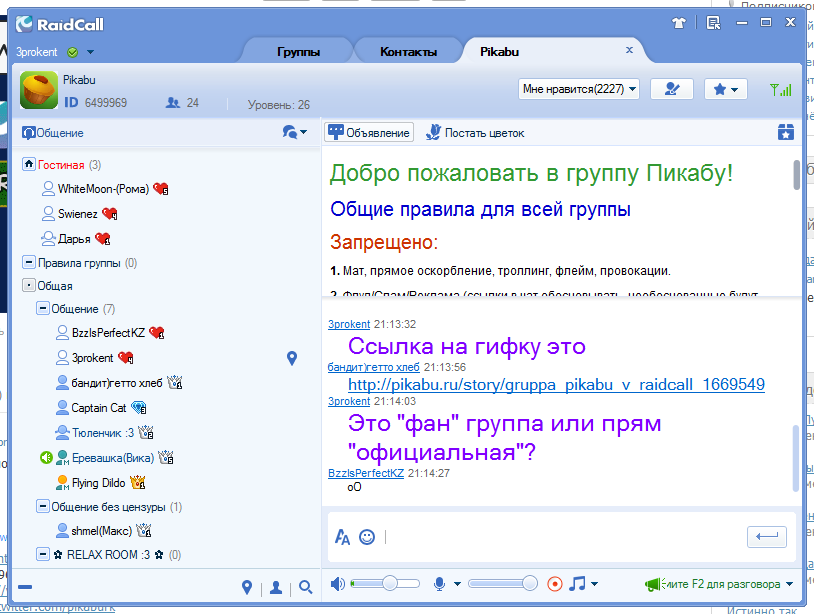Click the location pin beside 3prokent in channel
This screenshot has width=814, height=614.
click(x=292, y=358)
